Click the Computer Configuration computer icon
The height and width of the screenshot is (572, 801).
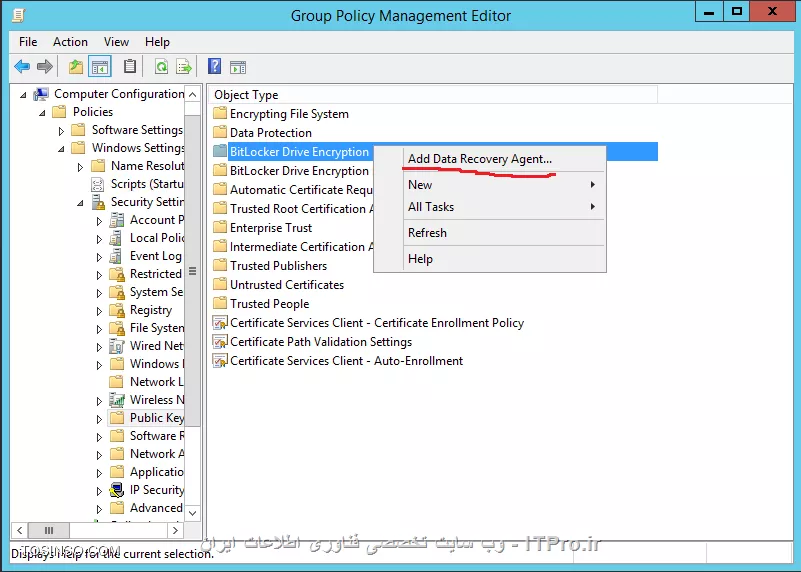[x=41, y=94]
